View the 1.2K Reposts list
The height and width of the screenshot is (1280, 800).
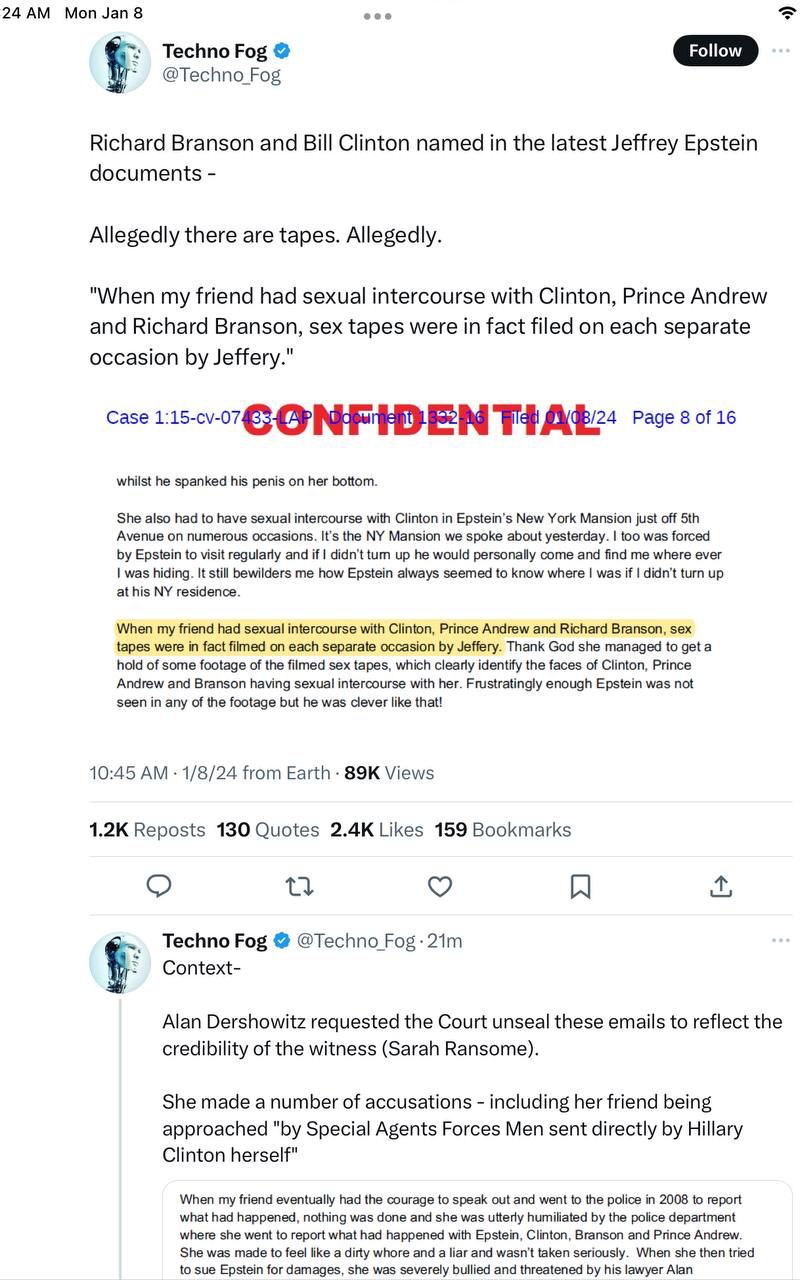[147, 830]
